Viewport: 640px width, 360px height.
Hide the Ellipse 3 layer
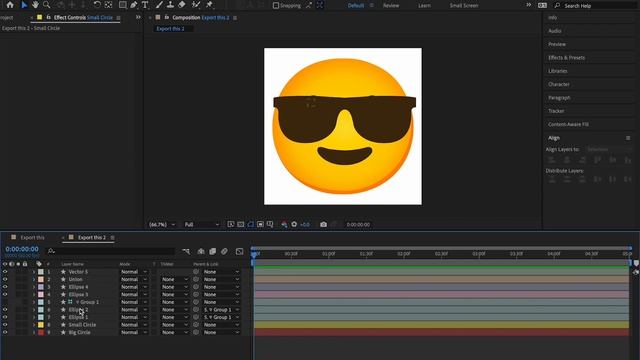(5, 294)
